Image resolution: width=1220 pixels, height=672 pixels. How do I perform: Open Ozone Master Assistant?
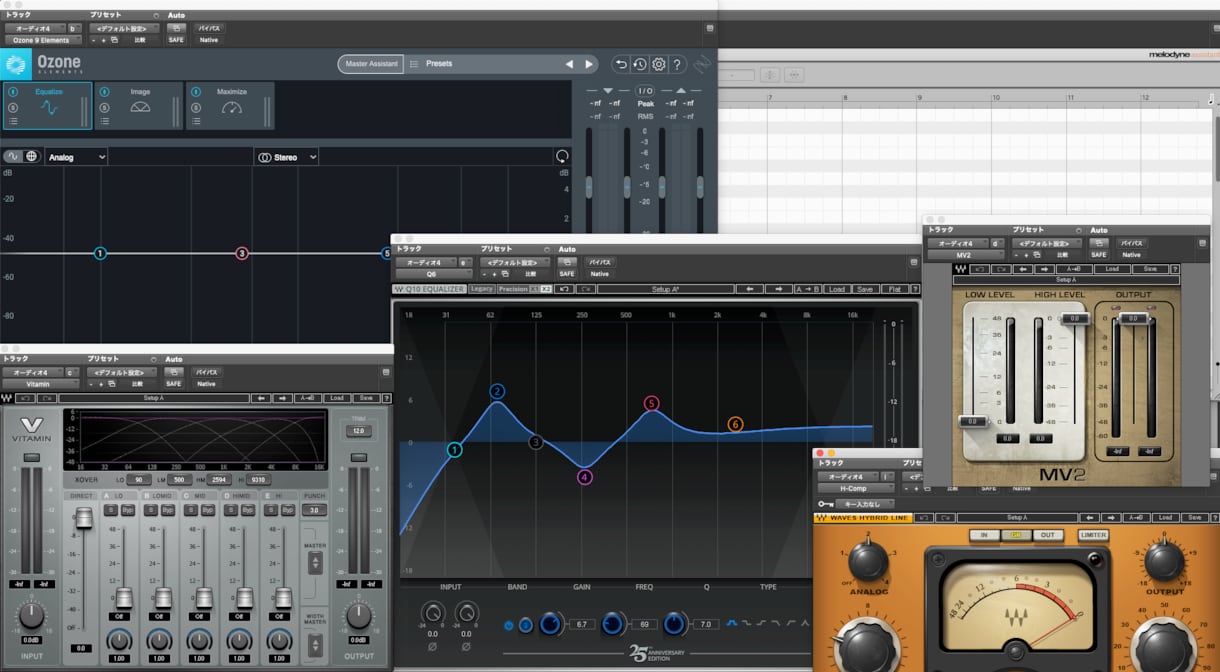[x=370, y=64]
